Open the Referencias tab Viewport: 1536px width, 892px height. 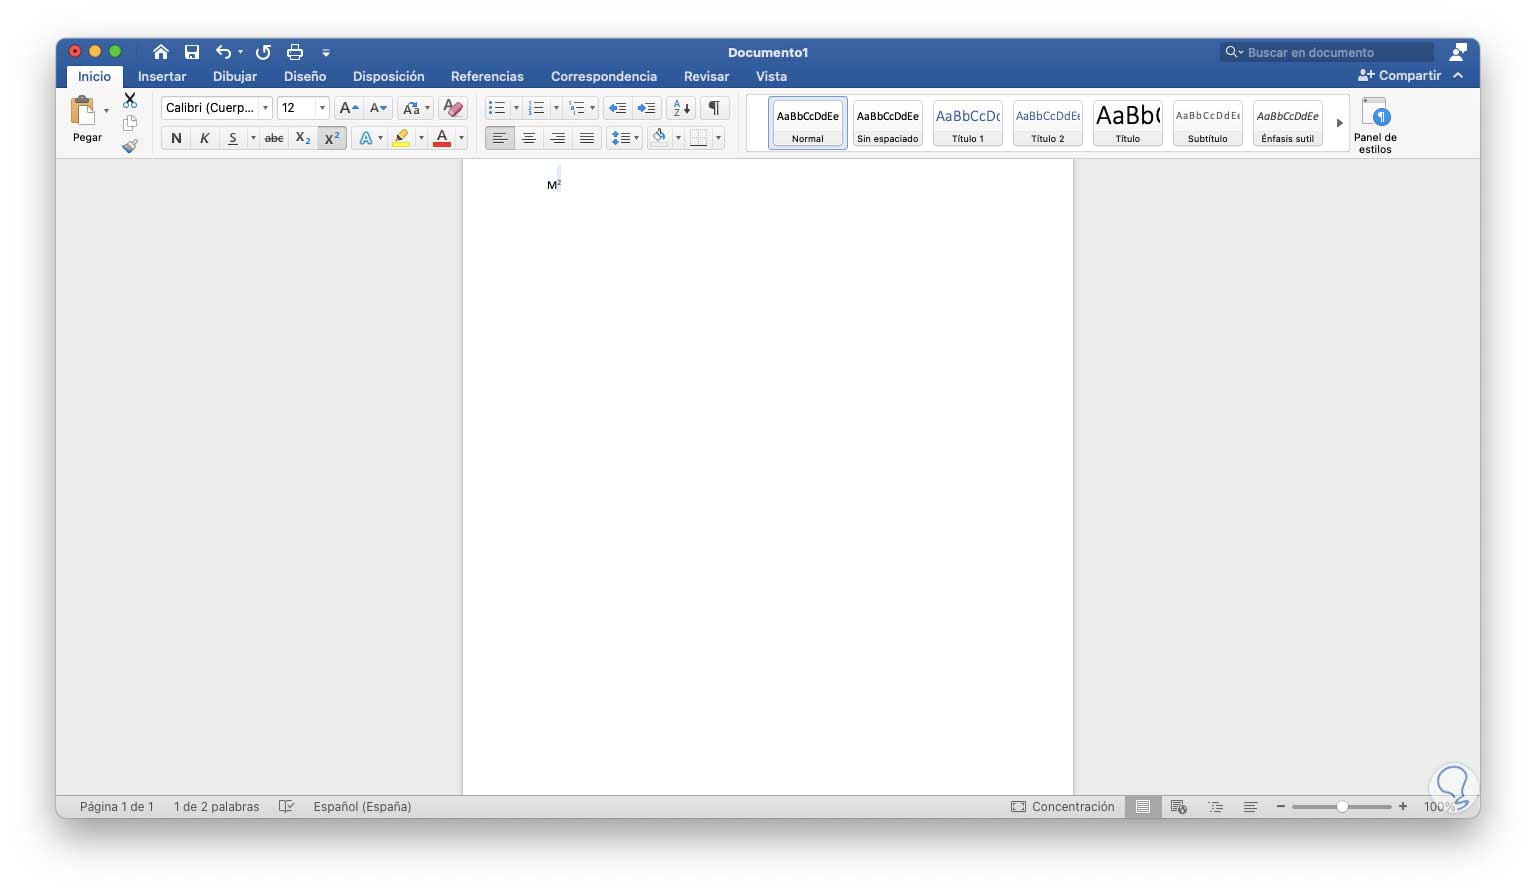click(x=487, y=76)
